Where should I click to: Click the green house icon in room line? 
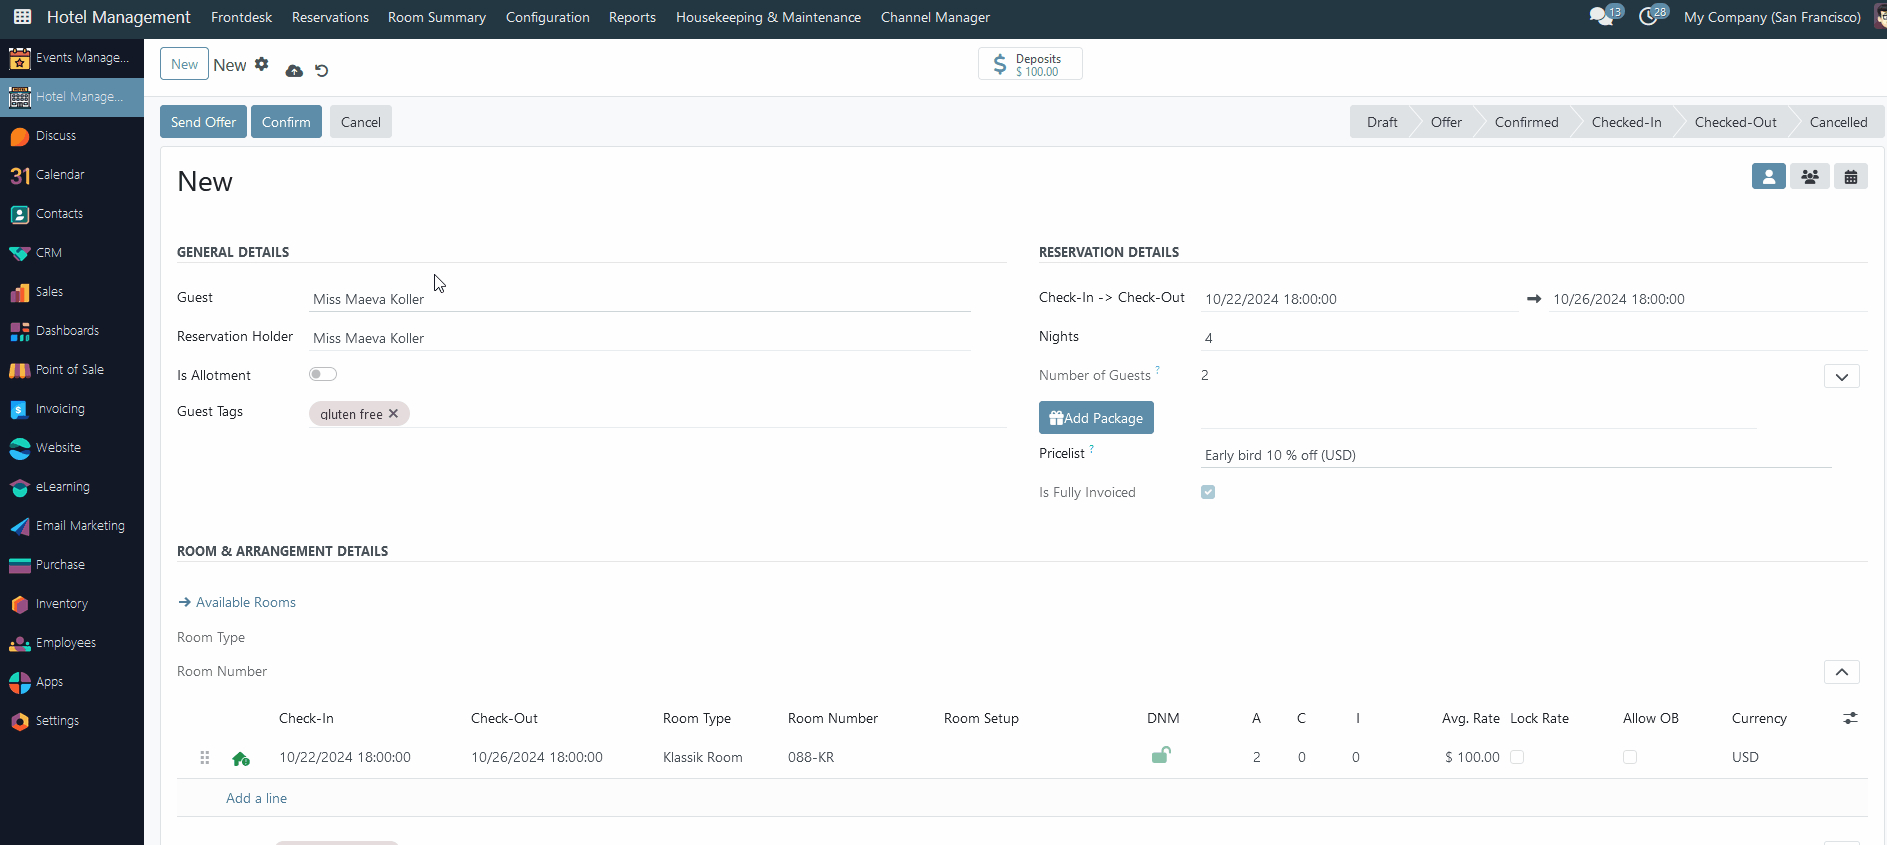coord(241,759)
